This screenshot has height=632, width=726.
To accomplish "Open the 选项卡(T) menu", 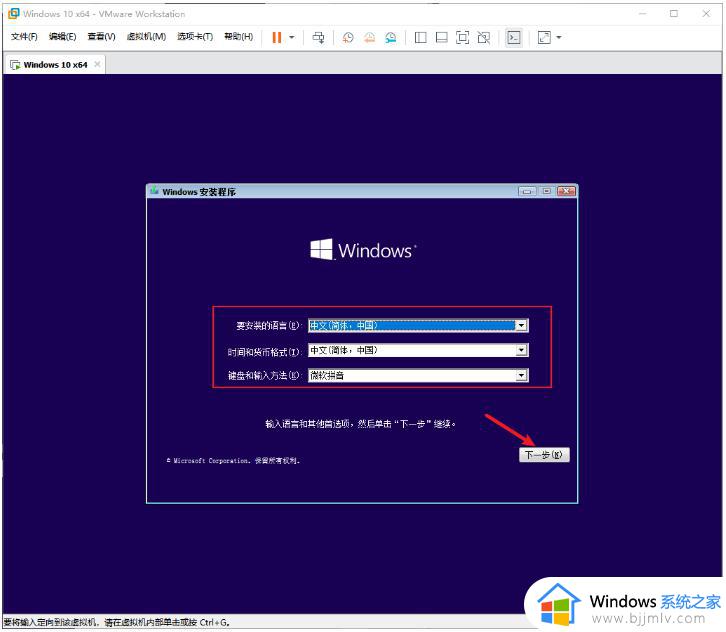I will coord(195,37).
